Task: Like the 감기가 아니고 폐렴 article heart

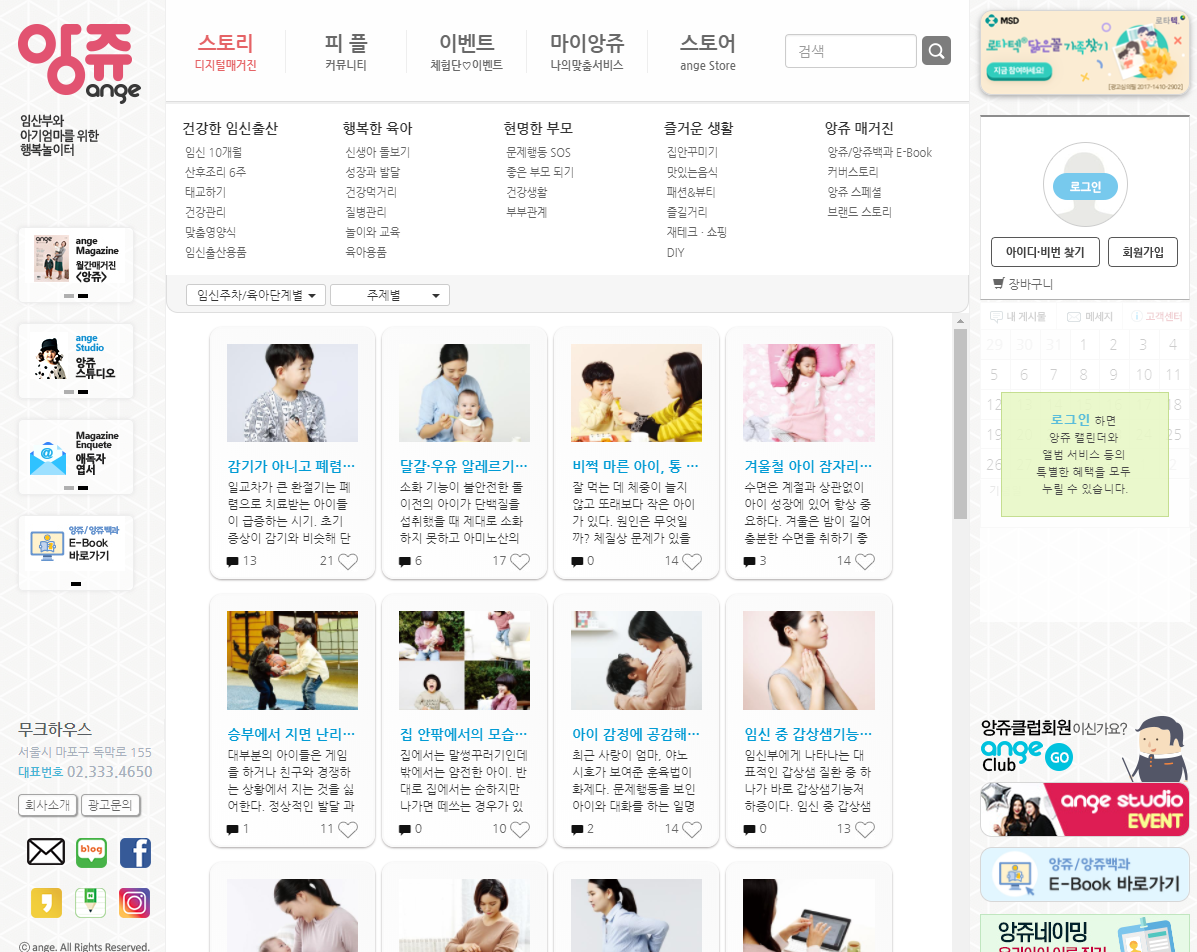Action: [348, 561]
